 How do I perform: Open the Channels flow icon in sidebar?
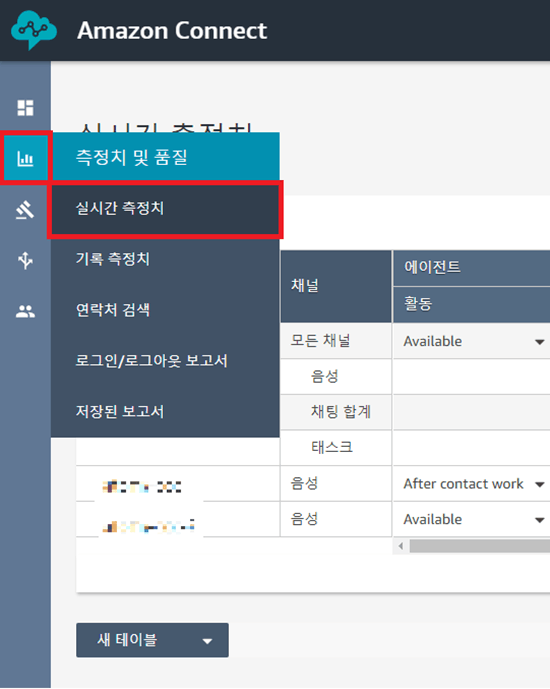click(25, 260)
